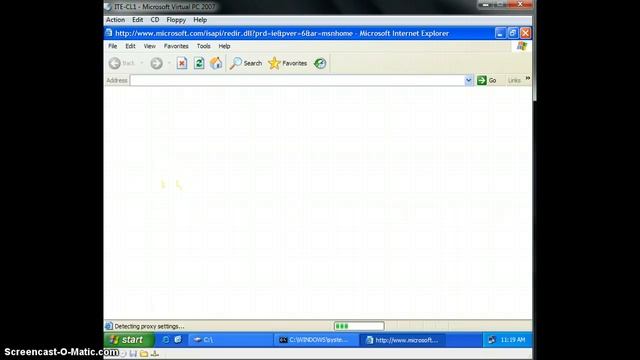Viewport: 640px width, 360px height.
Task: Click the Virtual PC shared folder icon
Action: pyautogui.click(x=144, y=354)
